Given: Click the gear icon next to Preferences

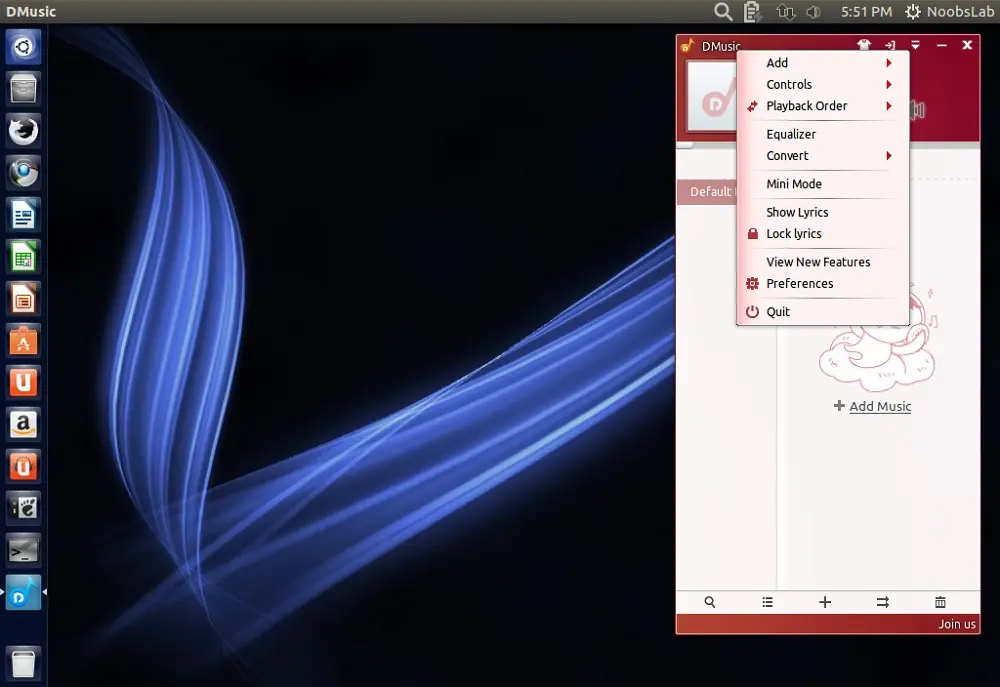Looking at the screenshot, I should pyautogui.click(x=753, y=283).
